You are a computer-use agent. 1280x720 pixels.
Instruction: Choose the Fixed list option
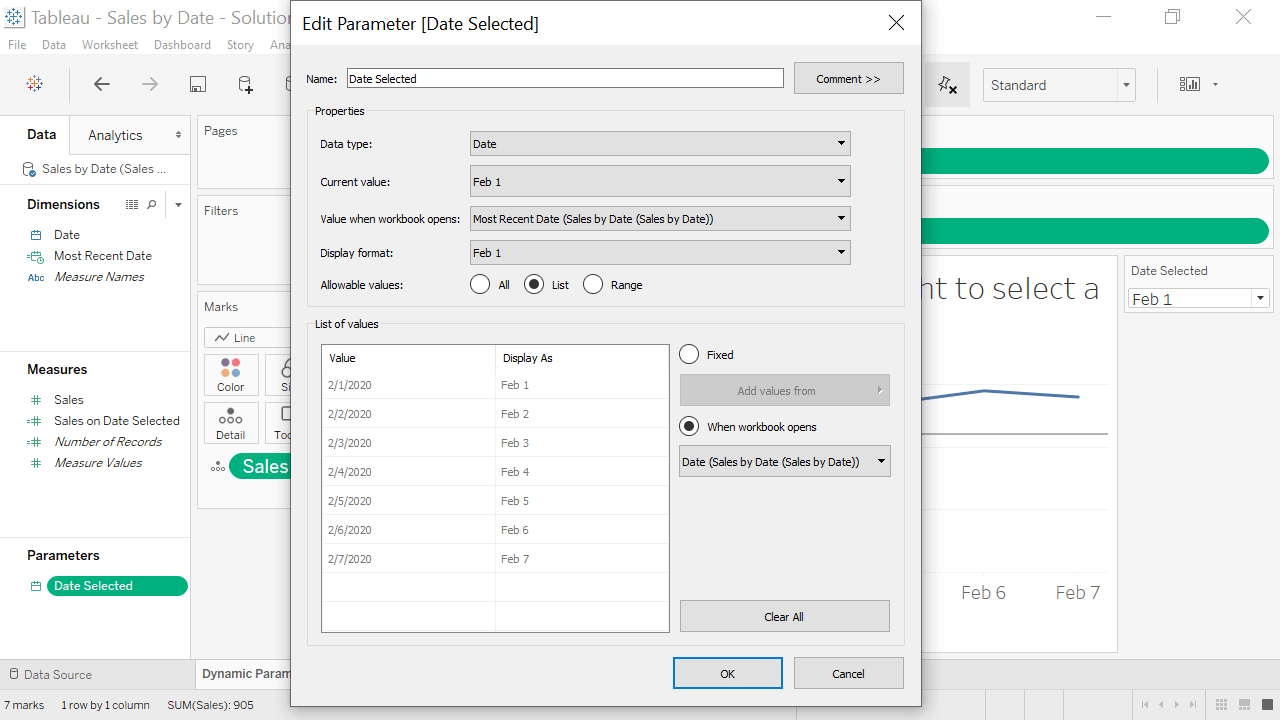pyautogui.click(x=689, y=355)
